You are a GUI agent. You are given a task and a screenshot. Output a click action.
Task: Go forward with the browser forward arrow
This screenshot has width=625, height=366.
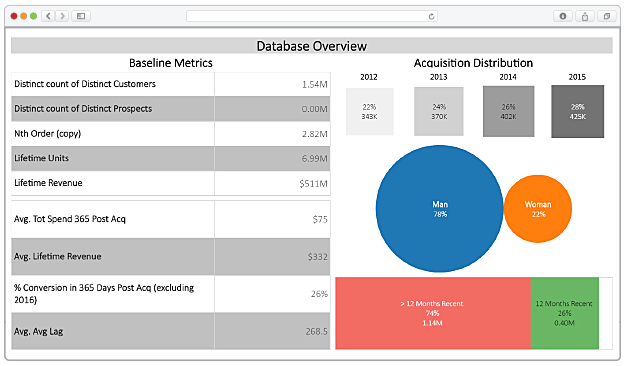coord(62,16)
